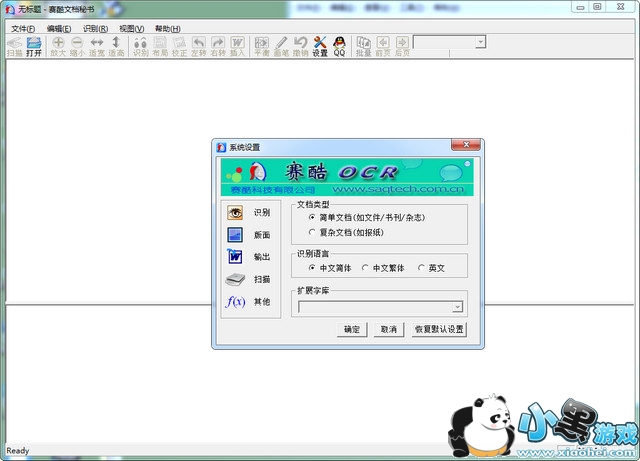Open the 视图(V) menu

pyautogui.click(x=131, y=29)
